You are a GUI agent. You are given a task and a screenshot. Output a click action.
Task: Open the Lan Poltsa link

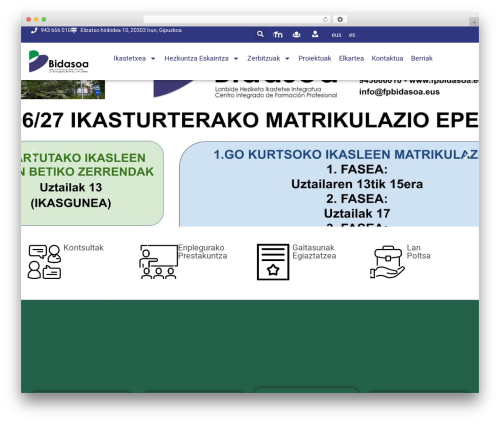(x=418, y=252)
